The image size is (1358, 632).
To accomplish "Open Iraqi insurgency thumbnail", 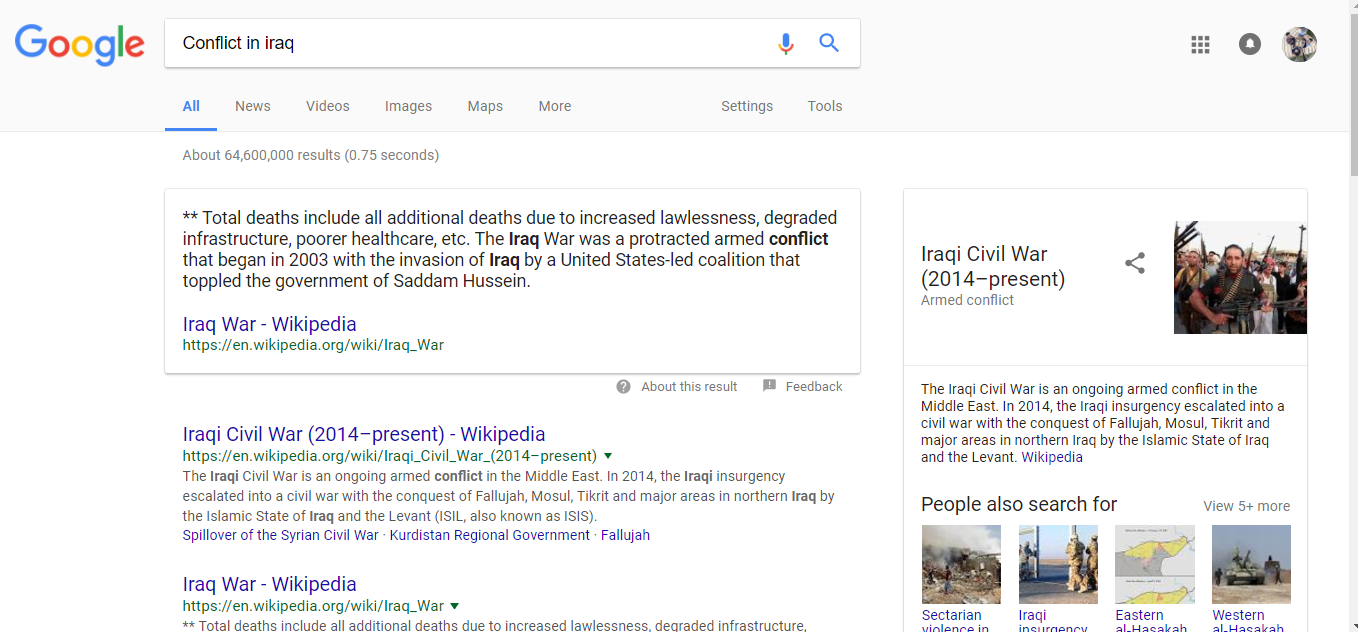I will pyautogui.click(x=1058, y=564).
